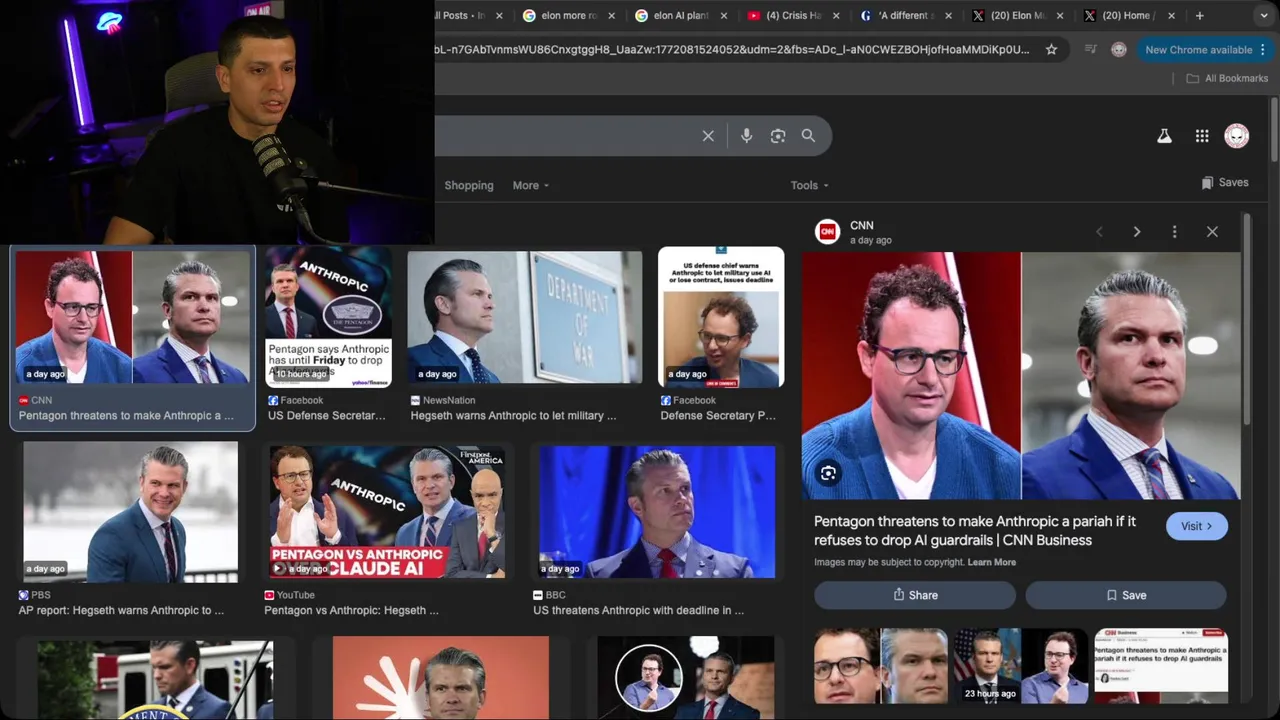Open Google Lens image search icon
Screen dimensions: 1280x720
coord(778,136)
